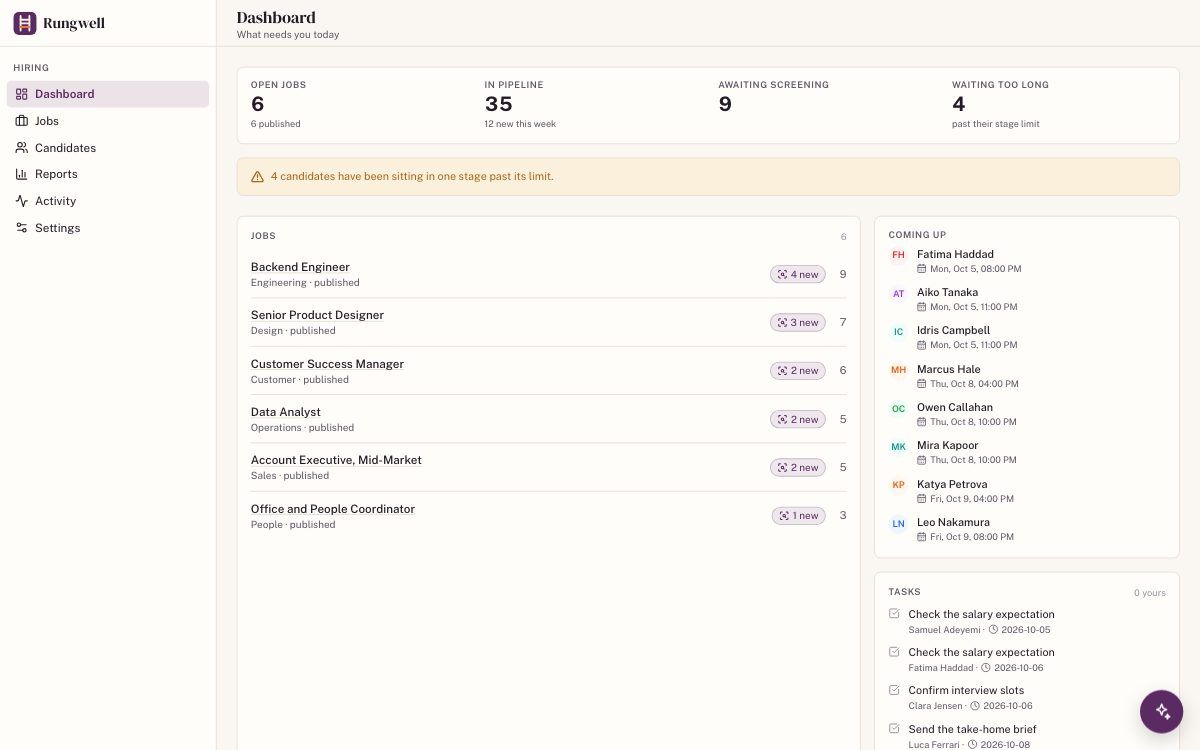Check off Send the take-home brief task
The width and height of the screenshot is (1200, 750).
point(894,728)
